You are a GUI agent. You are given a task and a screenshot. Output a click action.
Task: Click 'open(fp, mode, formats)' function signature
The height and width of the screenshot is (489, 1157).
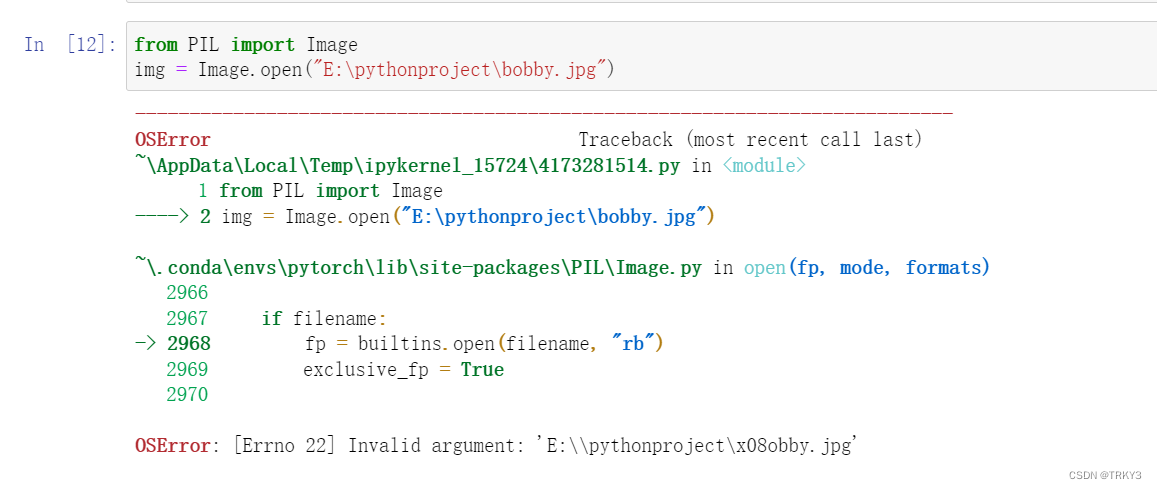(x=866, y=268)
